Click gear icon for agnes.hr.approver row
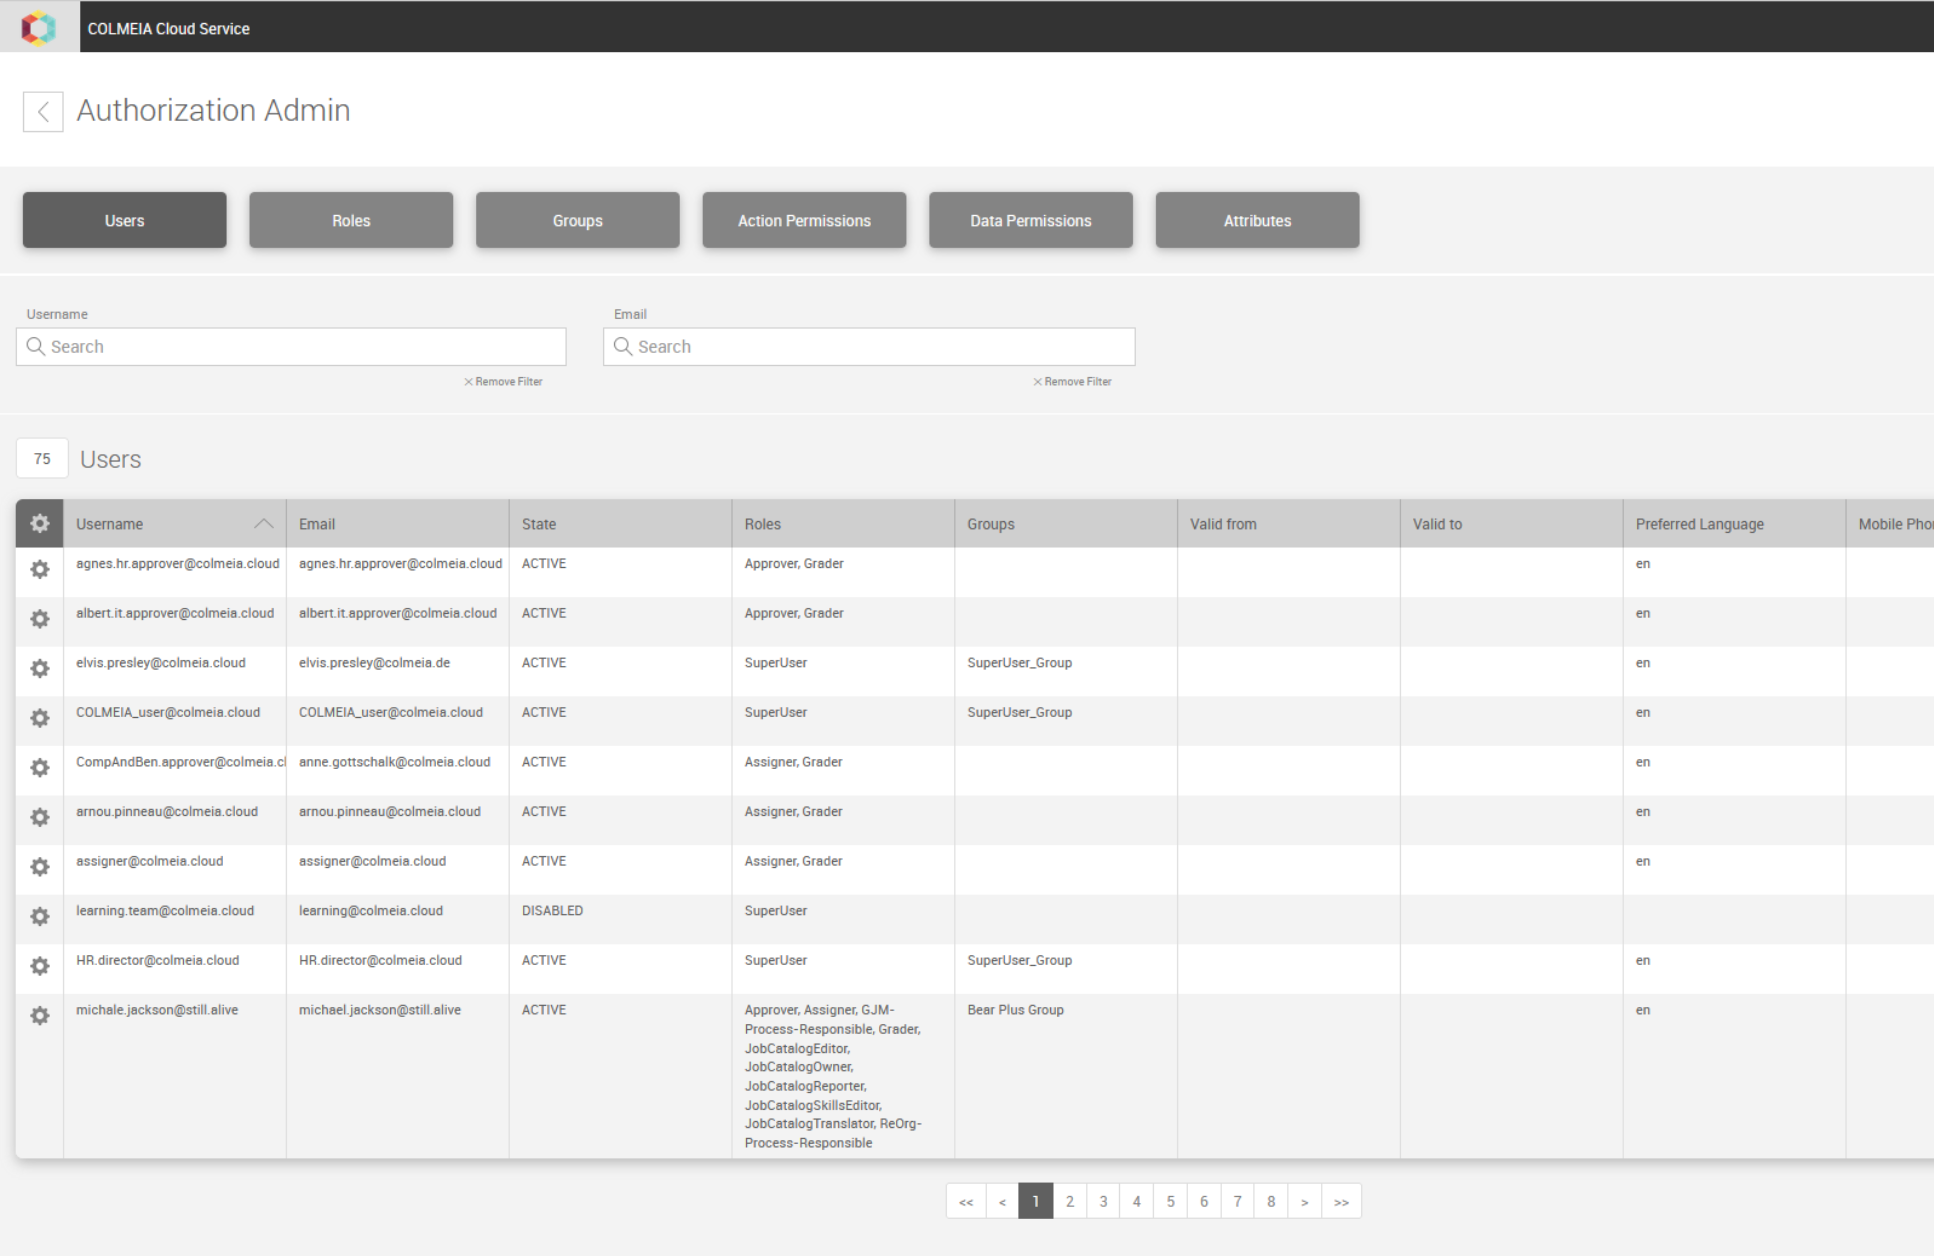Image resolution: width=1934 pixels, height=1256 pixels. 40,569
